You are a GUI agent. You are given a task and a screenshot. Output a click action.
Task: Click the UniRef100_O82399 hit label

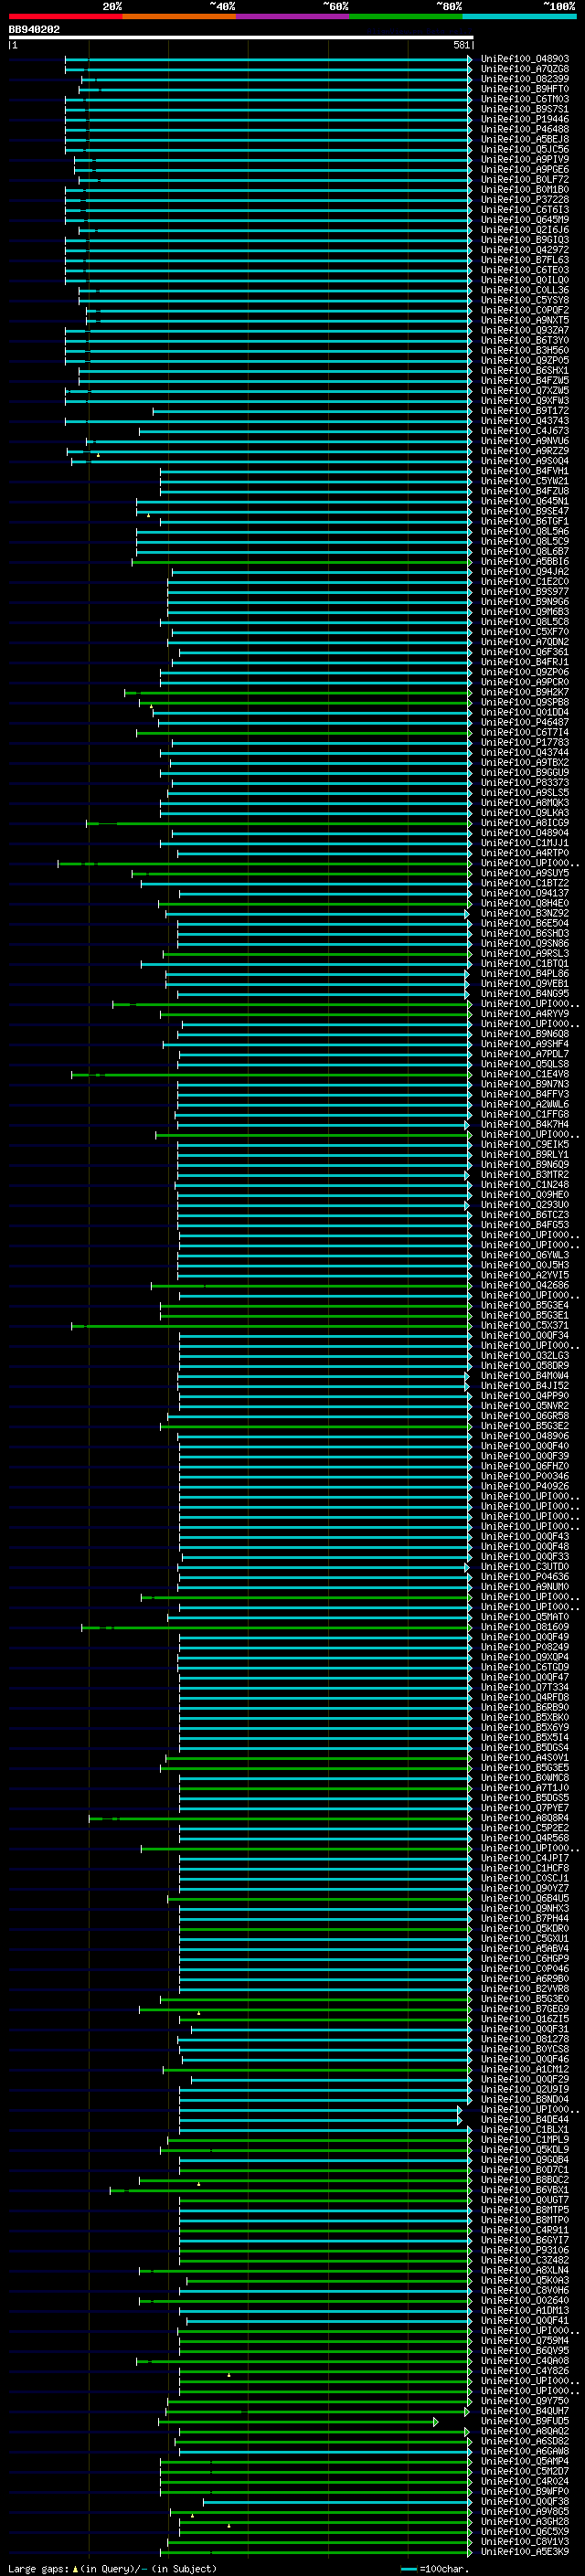tap(524, 79)
